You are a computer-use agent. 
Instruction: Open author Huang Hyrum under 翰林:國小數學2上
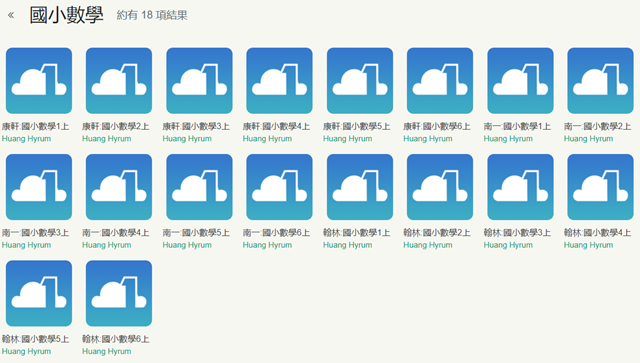tap(428, 245)
